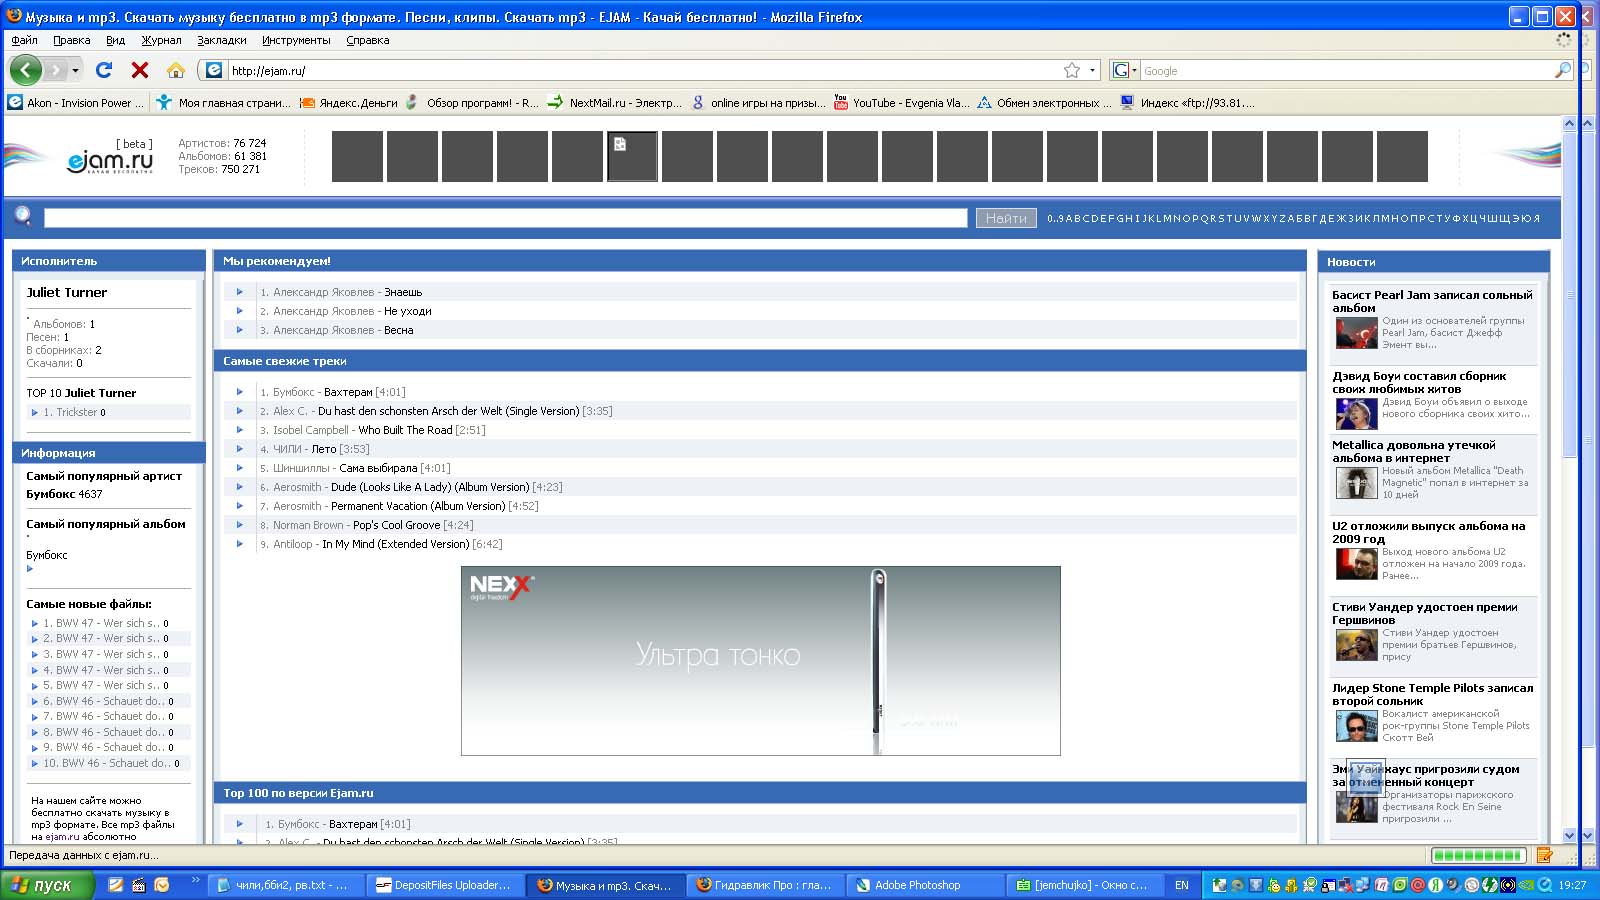Viewport: 1600px width, 900px height.
Task: Open the 'YouTube - Evgenia Vla...' bookmark
Action: pyautogui.click(x=902, y=102)
